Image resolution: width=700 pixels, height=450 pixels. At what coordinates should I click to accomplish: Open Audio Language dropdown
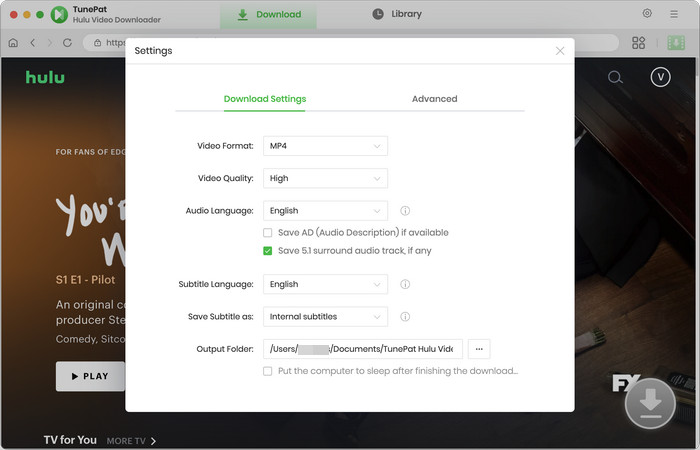[325, 211]
